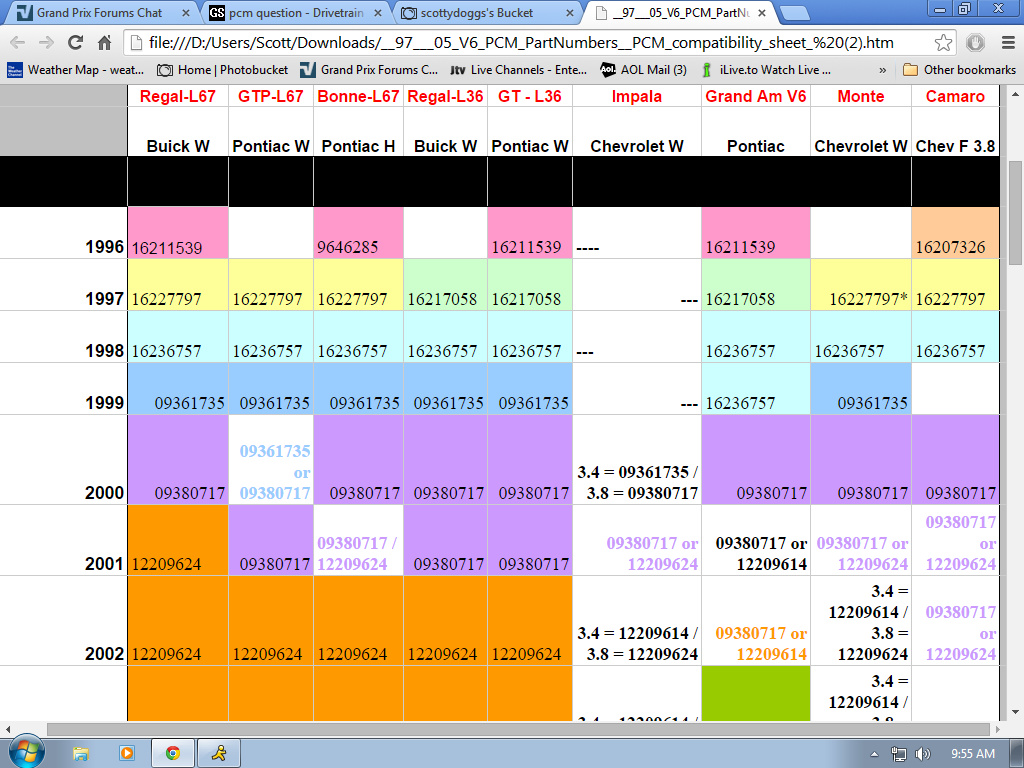Image resolution: width=1024 pixels, height=768 pixels.
Task: Bookmark this page with the star icon
Action: click(943, 43)
